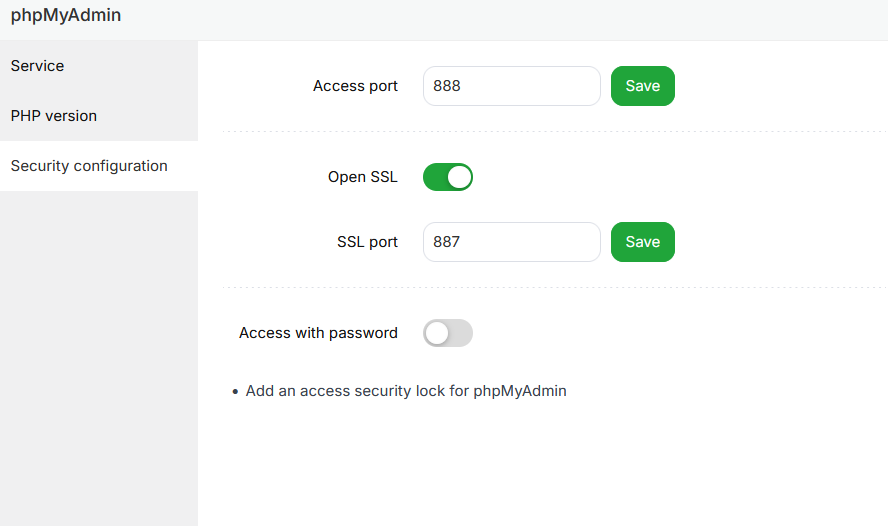Enable the Access with password switch
This screenshot has height=526, width=888.
click(447, 333)
